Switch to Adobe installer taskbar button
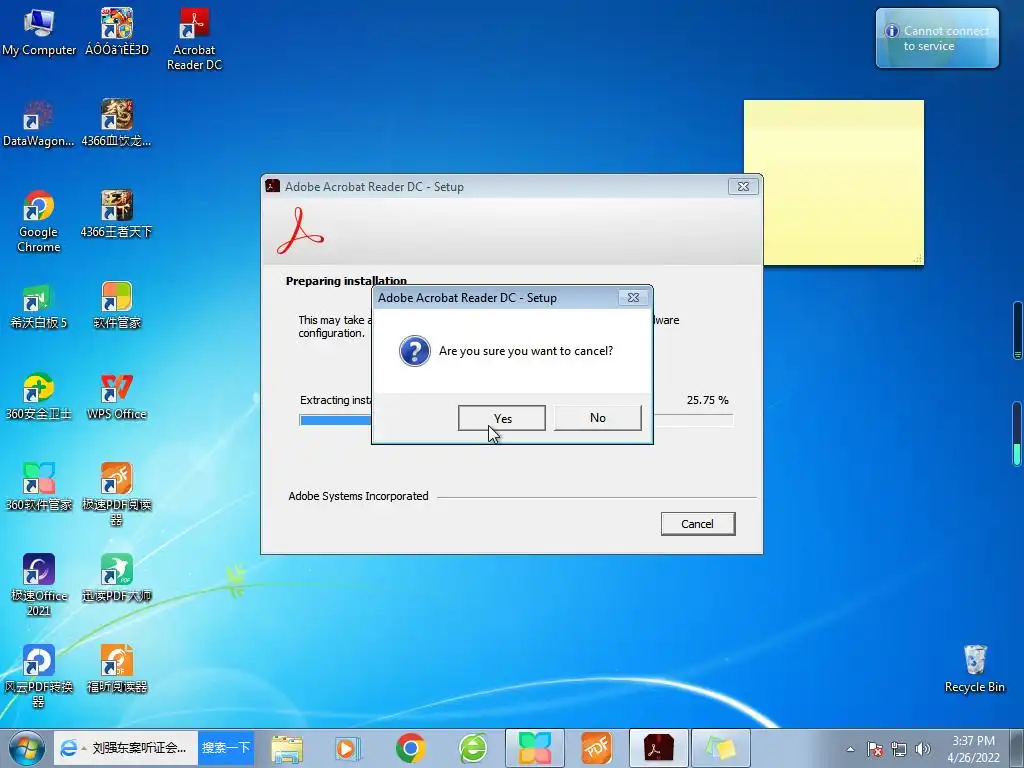Image resolution: width=1024 pixels, height=768 pixels. point(659,748)
